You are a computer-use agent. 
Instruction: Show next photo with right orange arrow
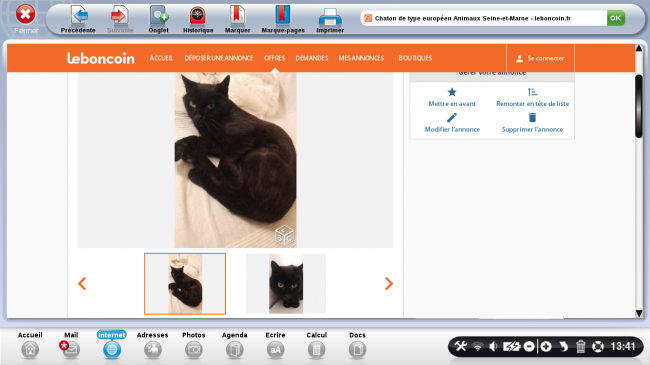click(x=389, y=284)
